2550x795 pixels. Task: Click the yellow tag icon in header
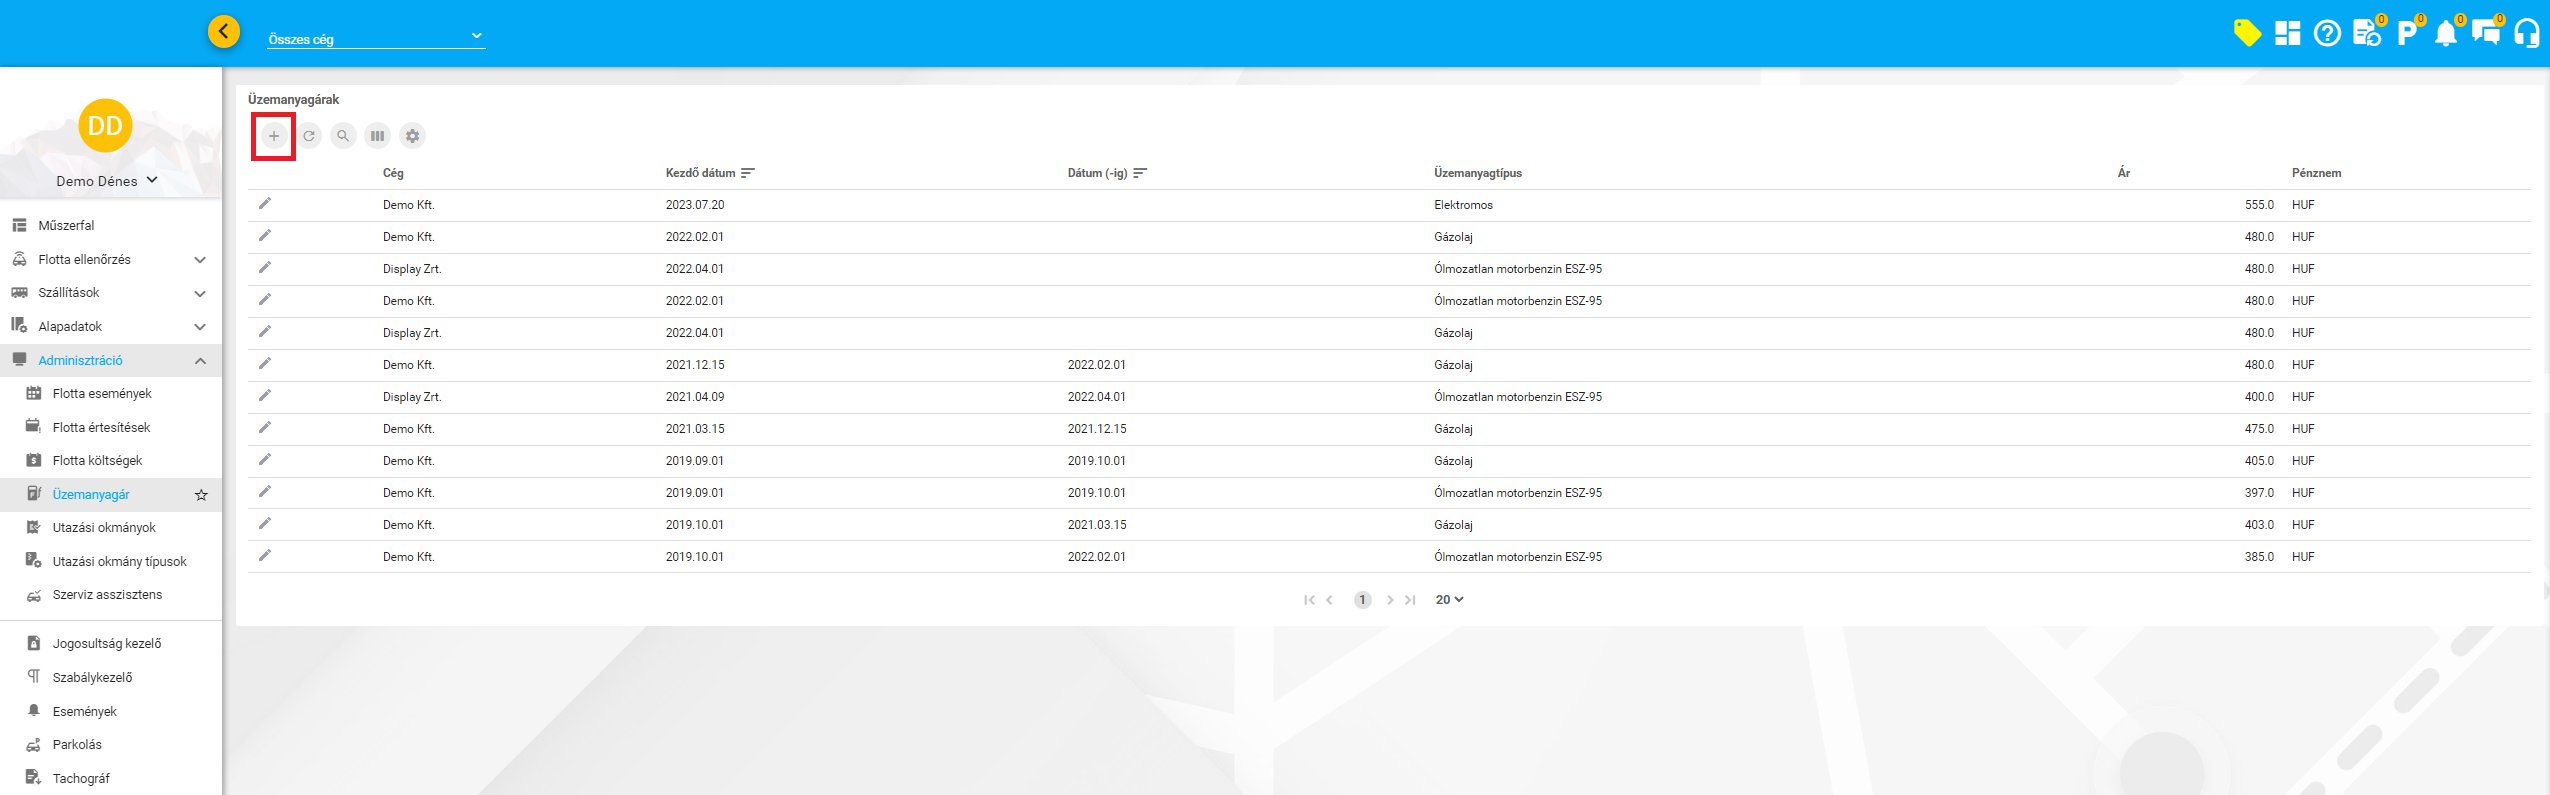pos(2246,33)
